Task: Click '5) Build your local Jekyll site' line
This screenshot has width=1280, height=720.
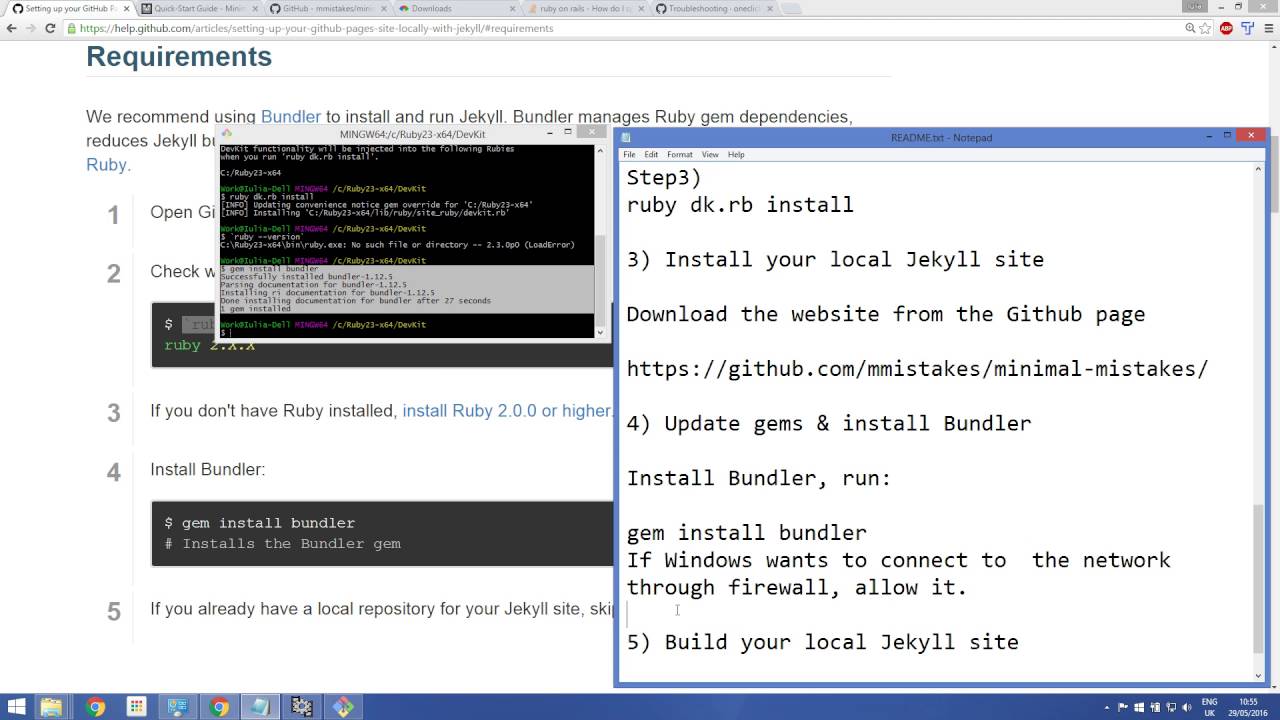Action: [x=823, y=642]
